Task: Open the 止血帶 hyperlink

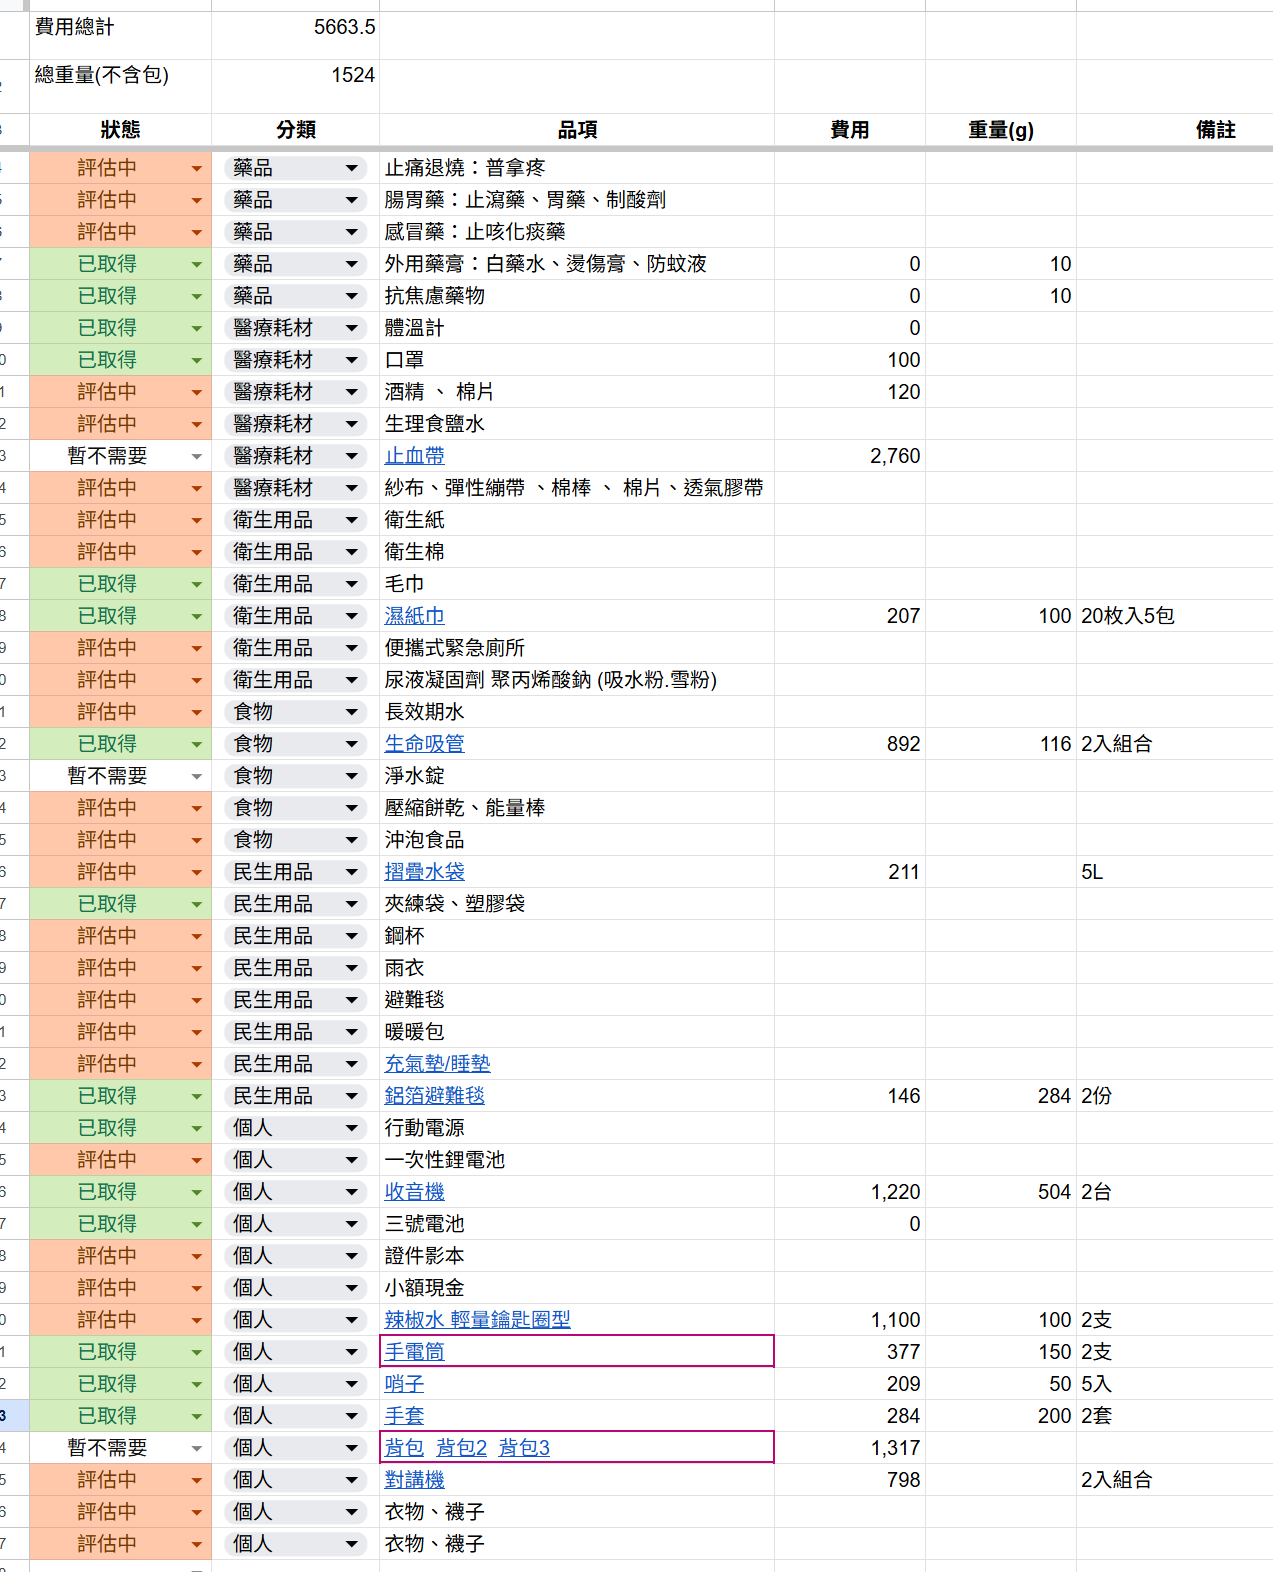Action: (x=414, y=456)
